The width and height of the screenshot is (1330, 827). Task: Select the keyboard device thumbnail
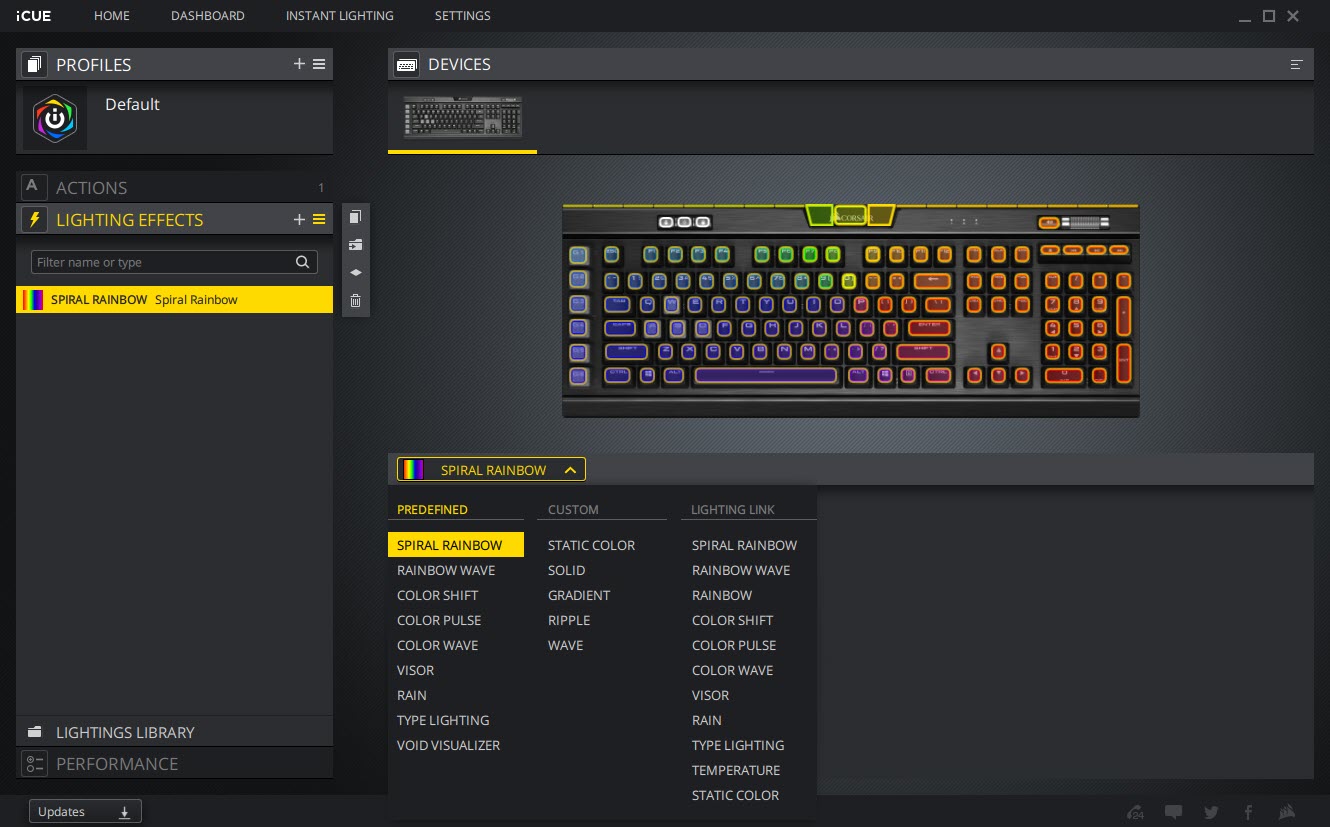pos(462,117)
